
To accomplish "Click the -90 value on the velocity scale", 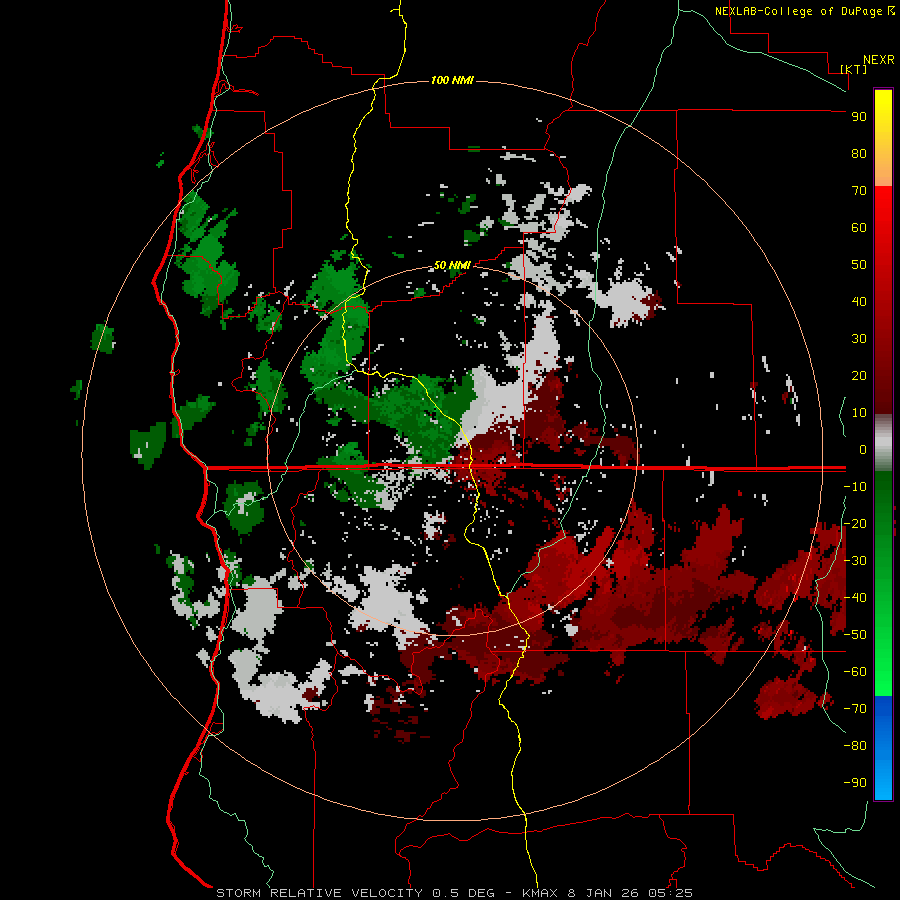I will (x=855, y=783).
